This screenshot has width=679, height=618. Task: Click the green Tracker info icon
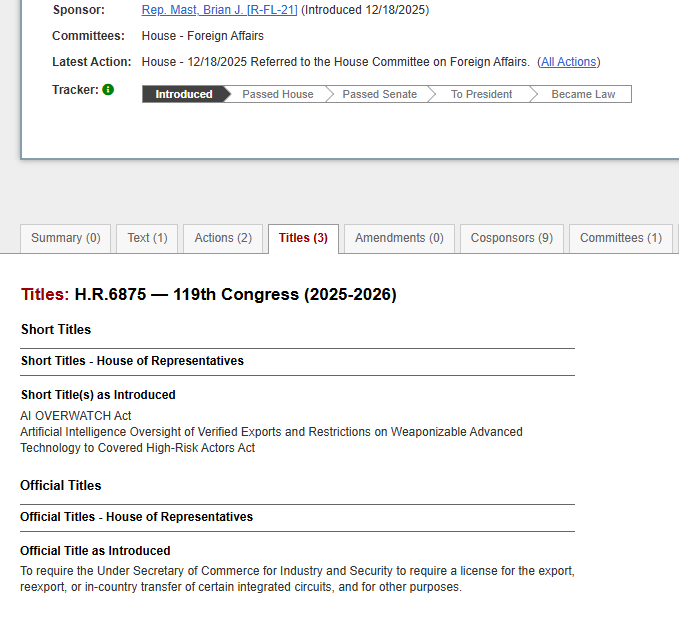(108, 90)
